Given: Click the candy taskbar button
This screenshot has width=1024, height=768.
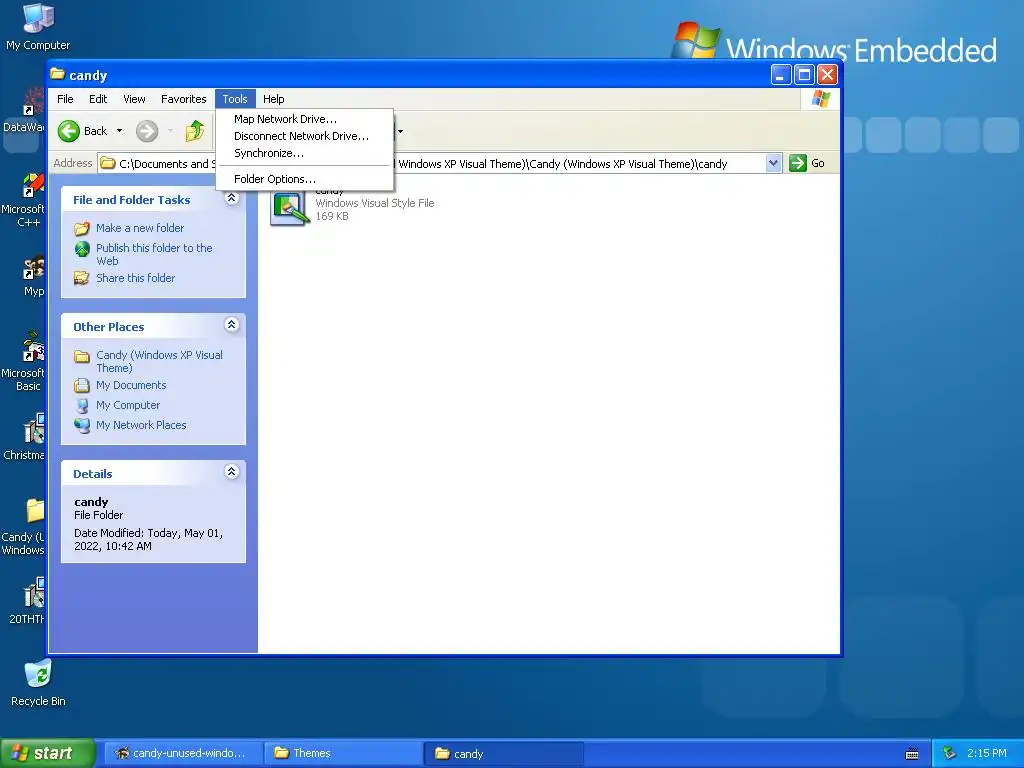Looking at the screenshot, I should [x=504, y=754].
